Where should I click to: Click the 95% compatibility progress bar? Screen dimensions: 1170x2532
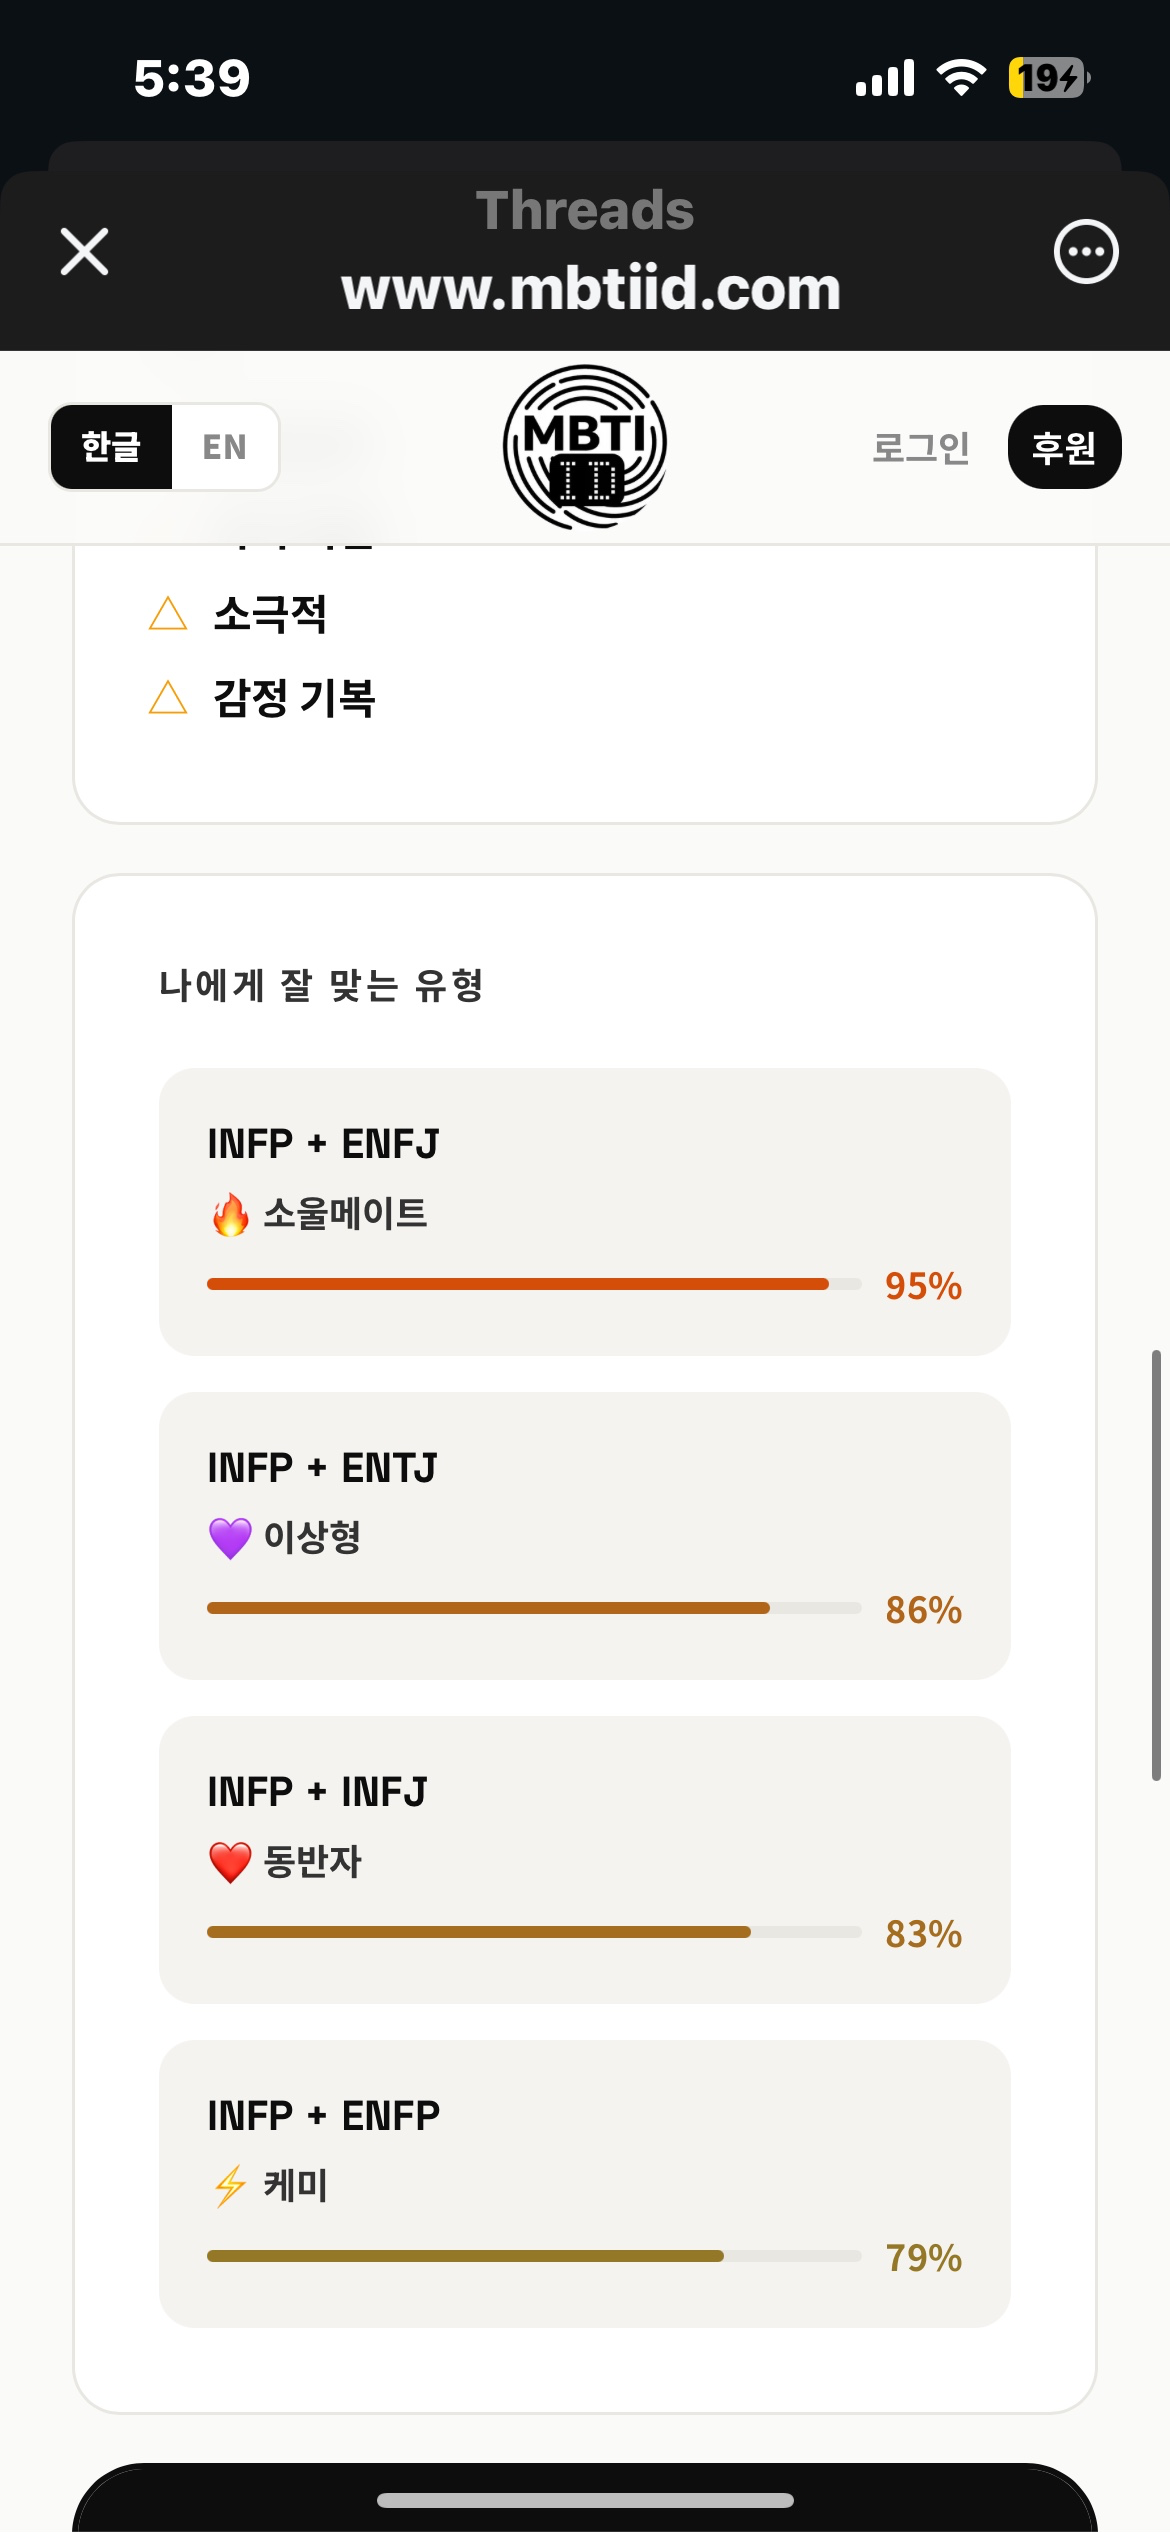(533, 1284)
